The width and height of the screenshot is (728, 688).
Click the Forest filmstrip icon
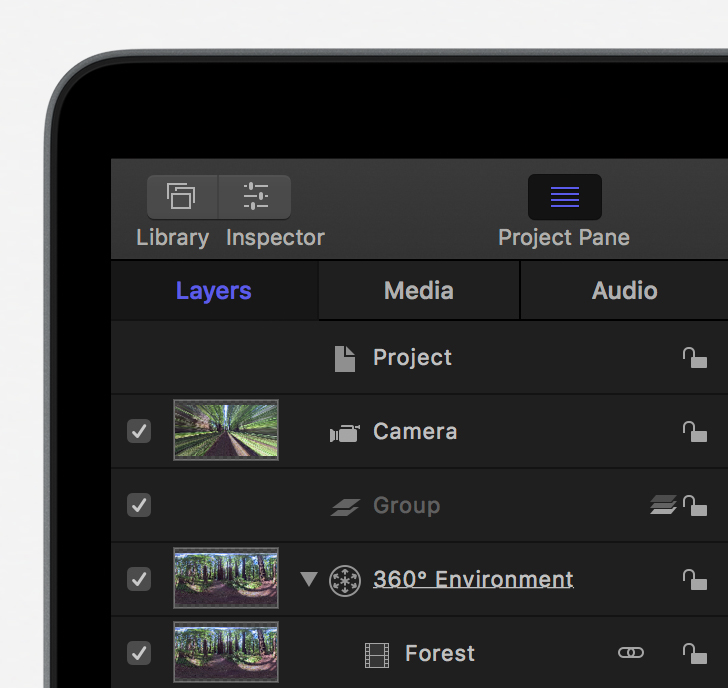click(x=377, y=655)
